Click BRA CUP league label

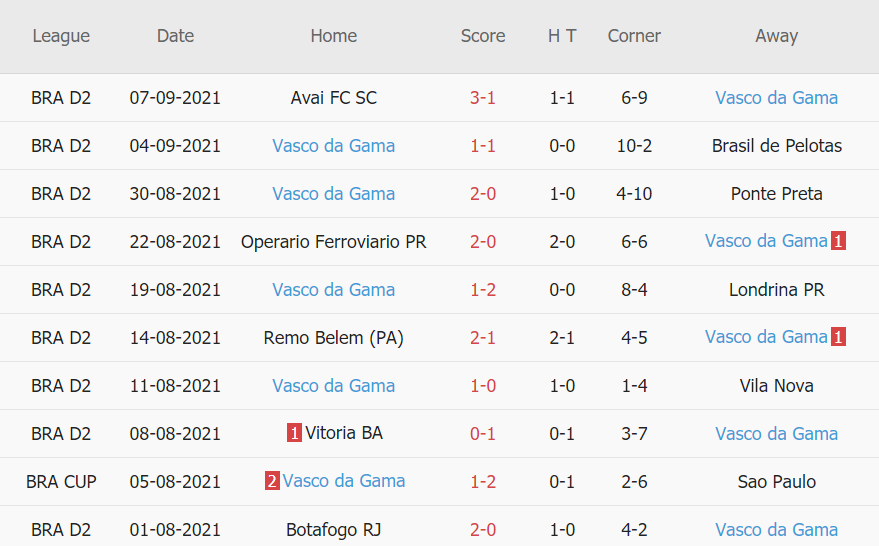tap(61, 481)
